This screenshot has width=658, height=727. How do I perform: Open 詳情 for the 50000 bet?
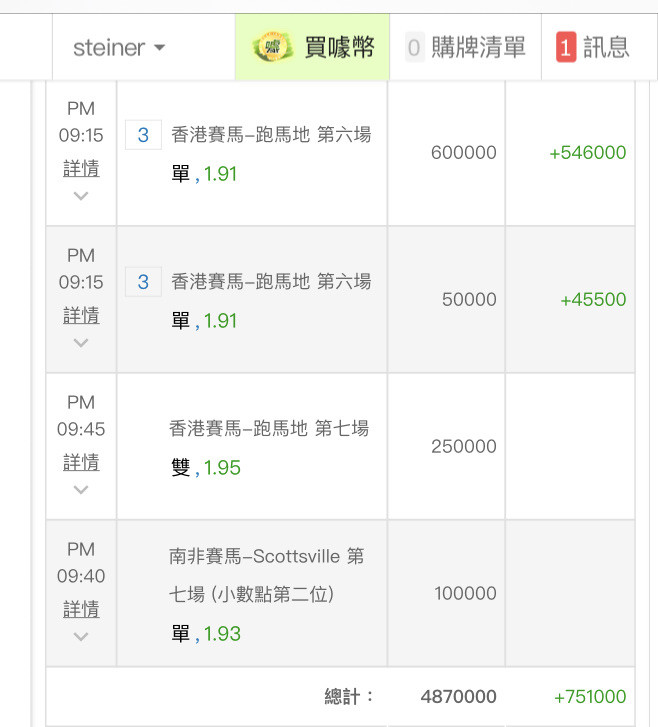[x=81, y=315]
